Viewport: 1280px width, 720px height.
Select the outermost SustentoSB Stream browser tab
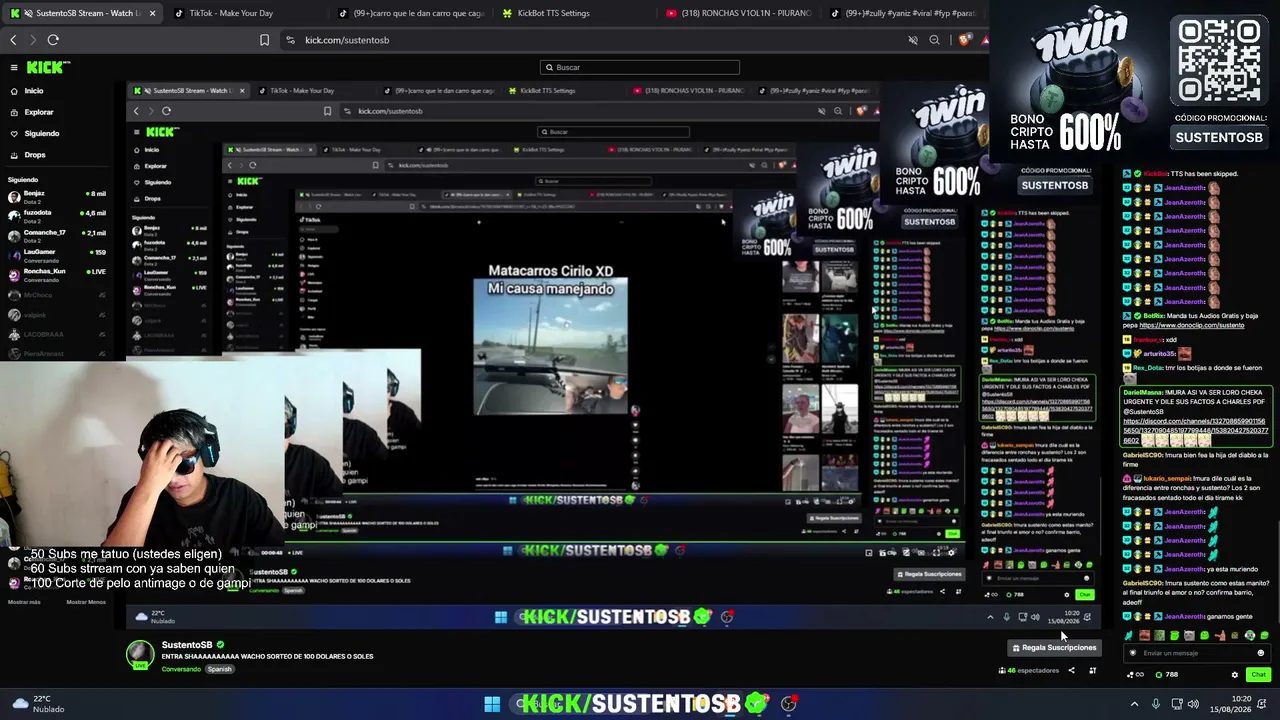(82, 13)
